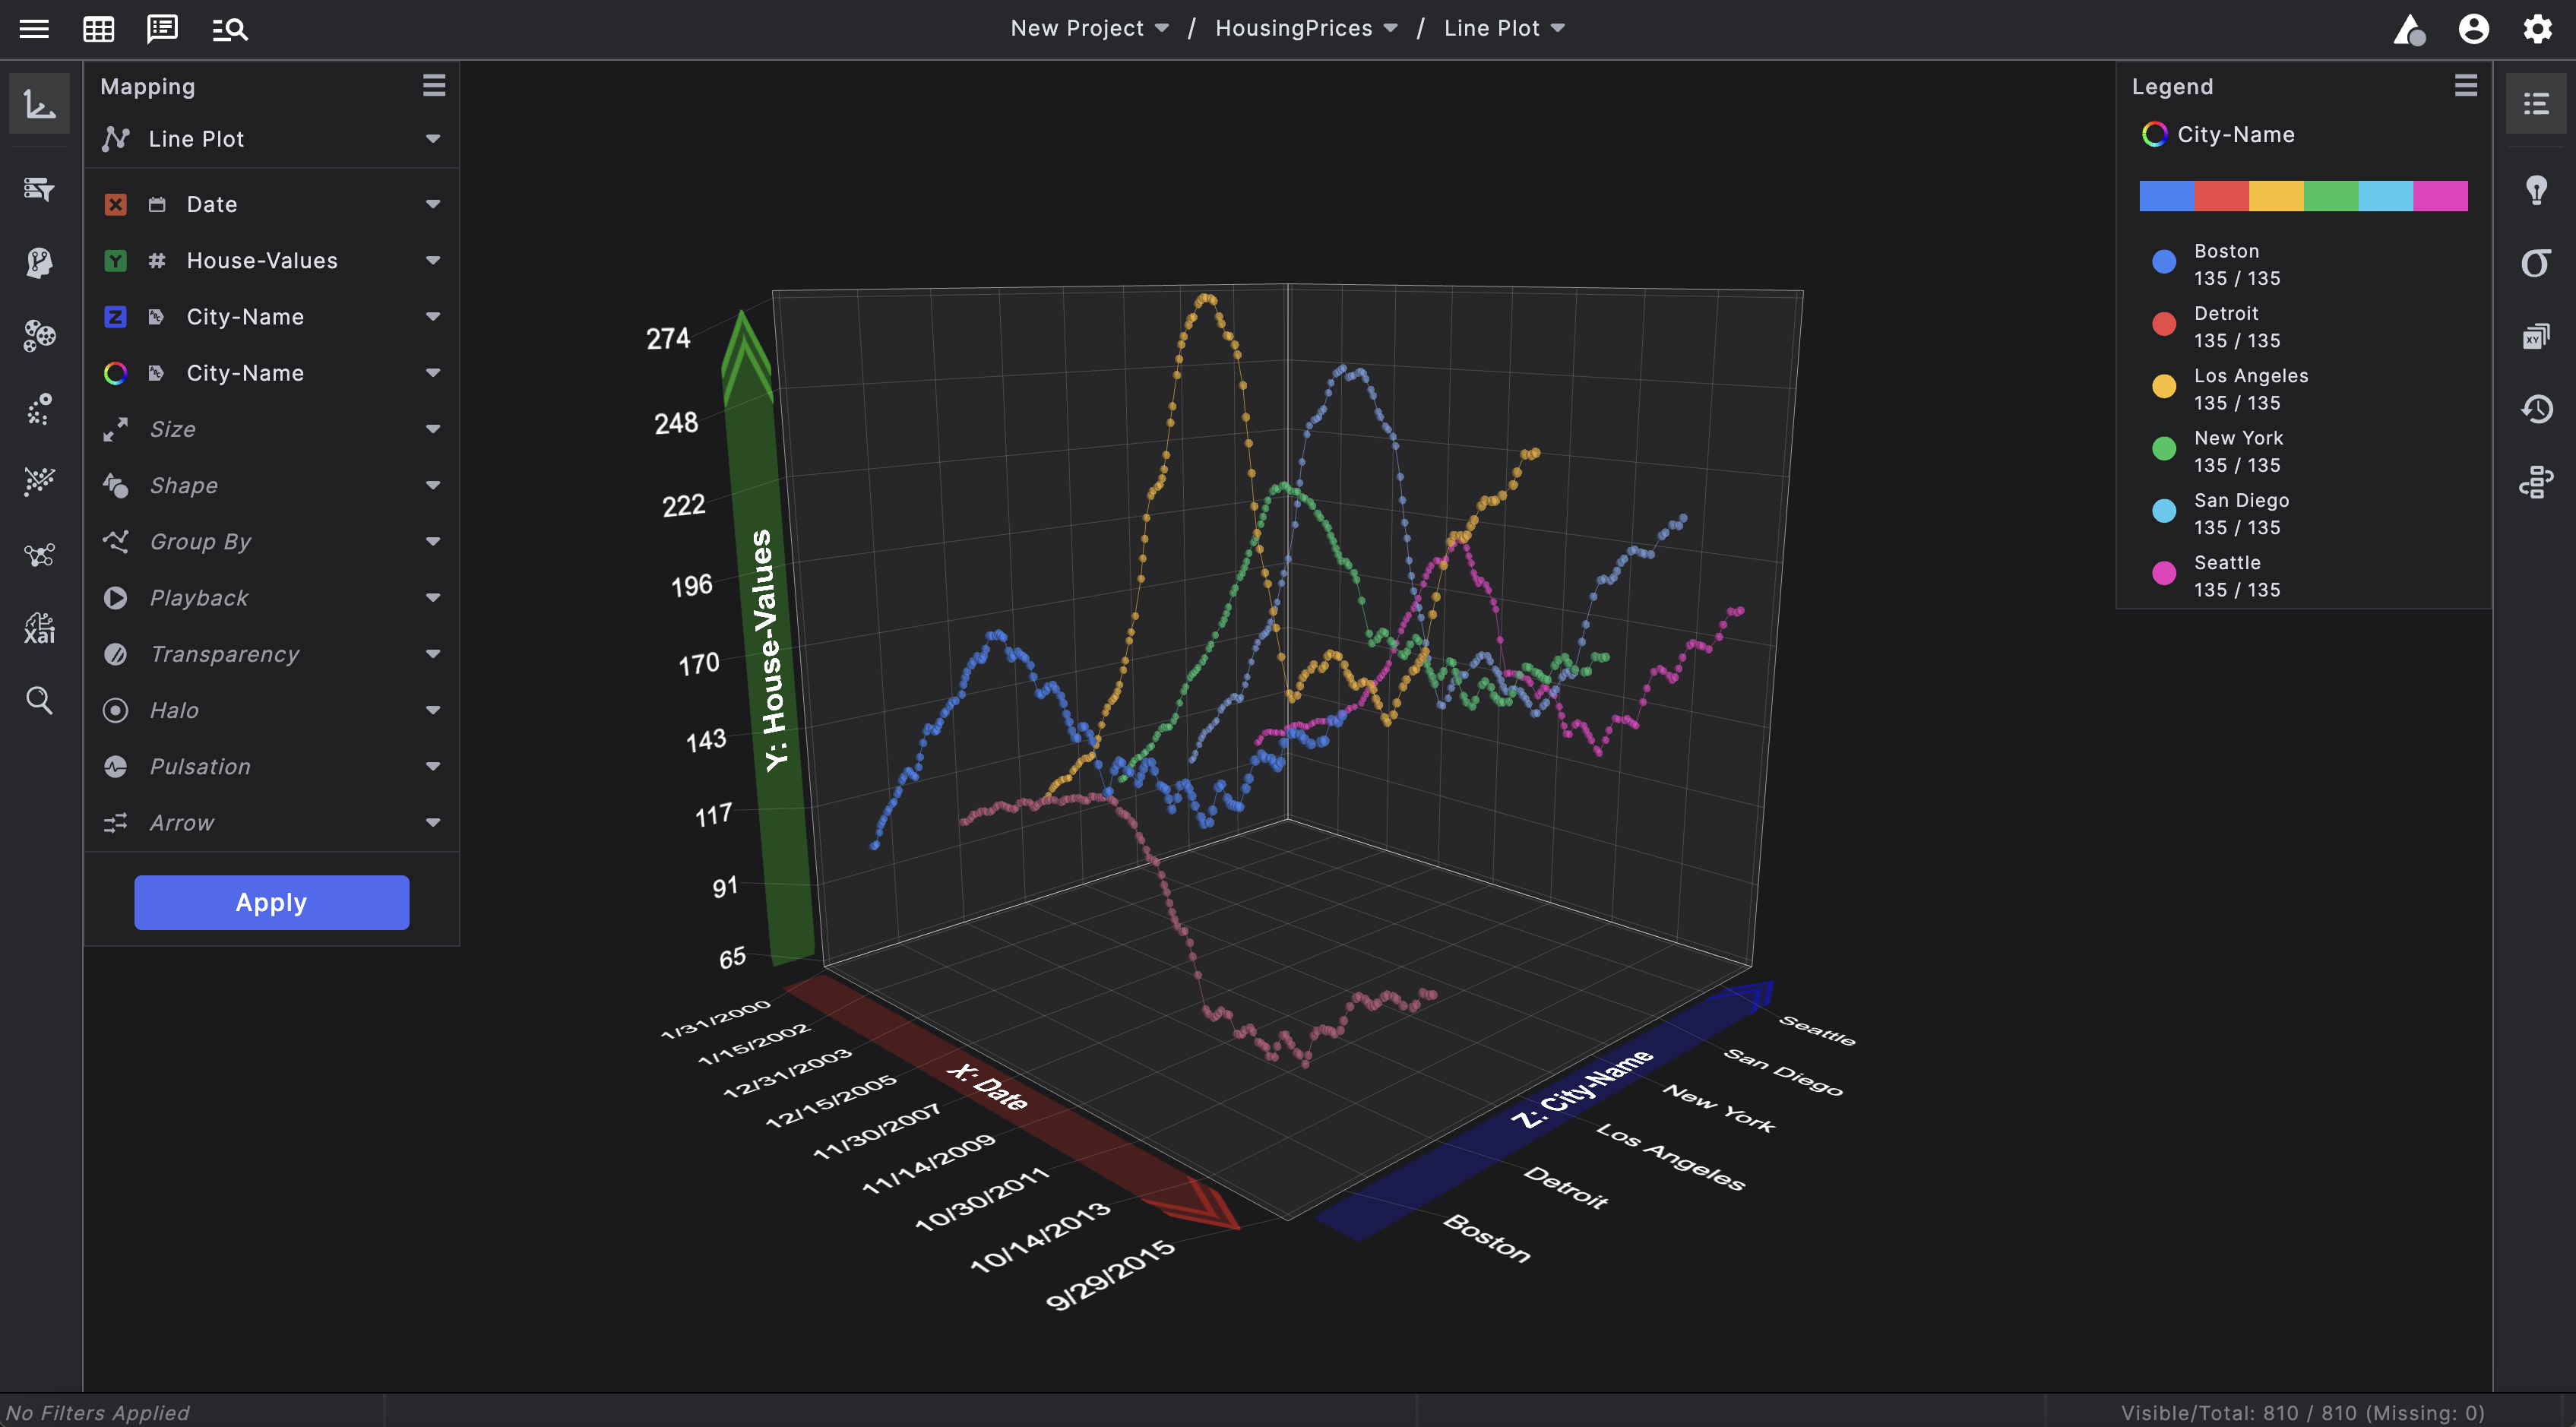Open the user account icon

coord(2473,28)
